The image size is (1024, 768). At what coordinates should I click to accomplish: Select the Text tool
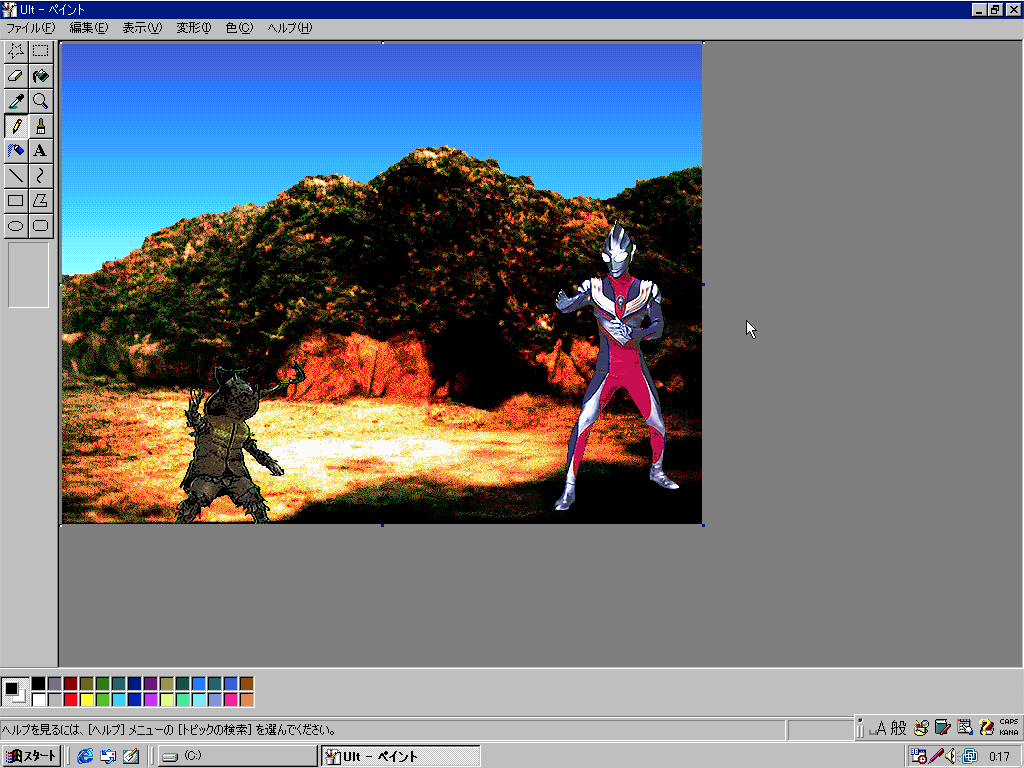coord(40,151)
